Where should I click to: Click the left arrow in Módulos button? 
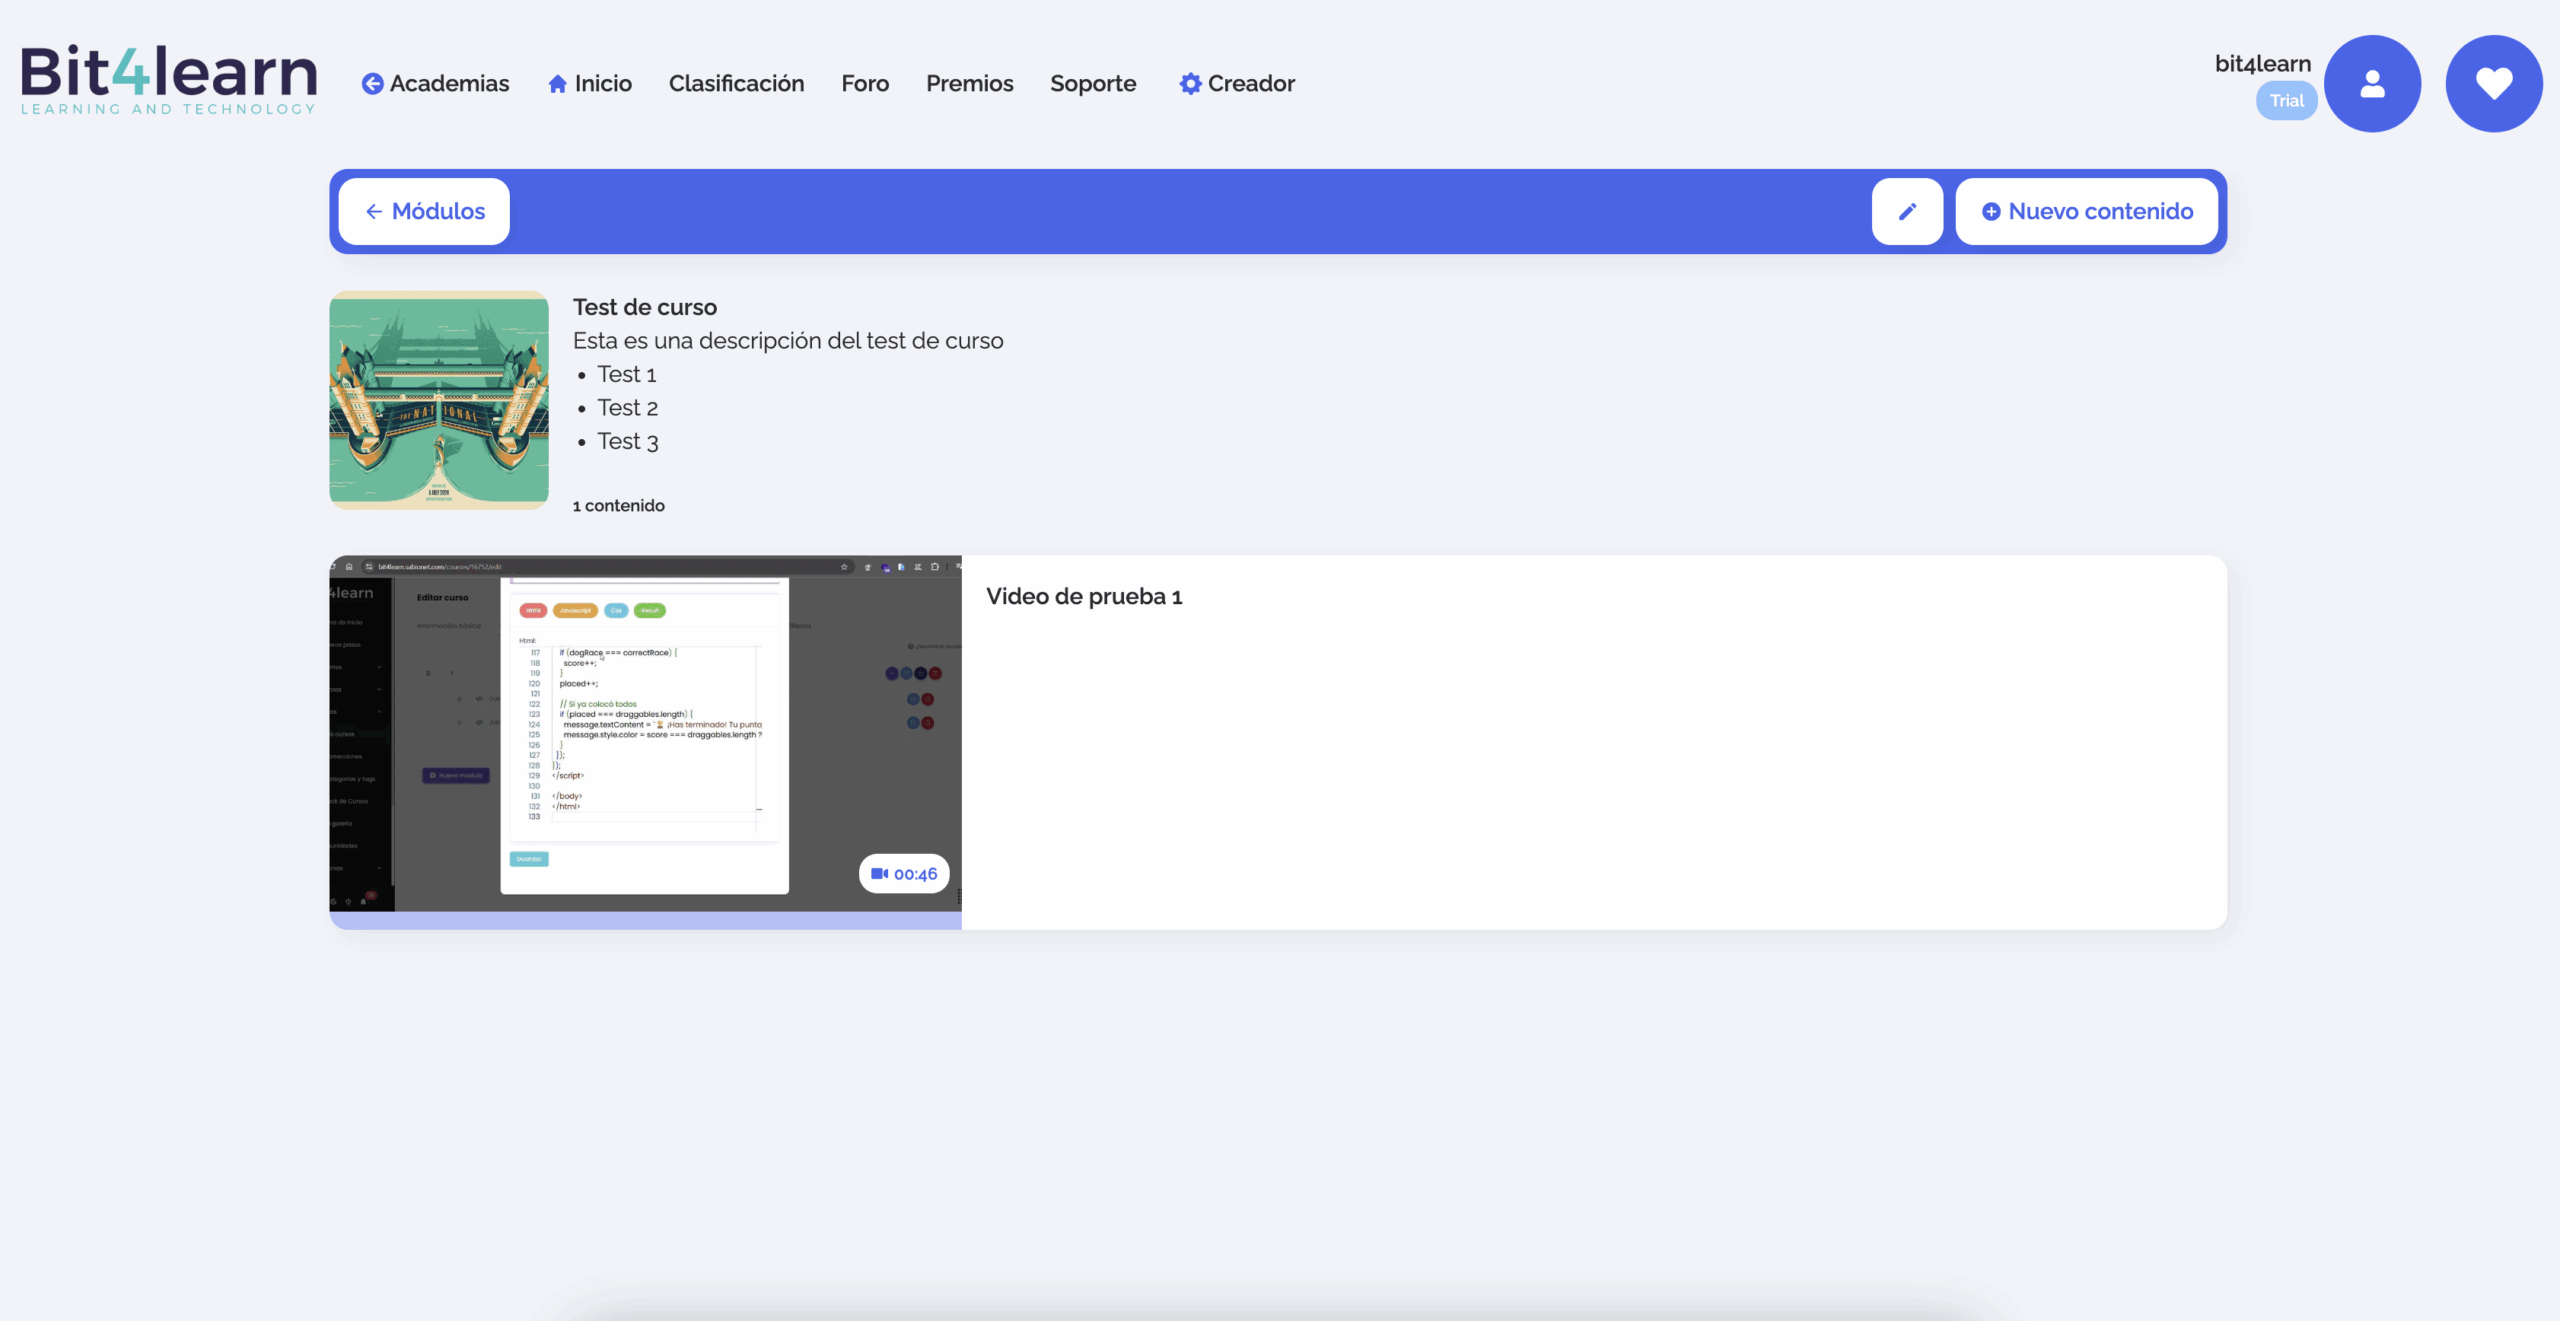point(374,212)
